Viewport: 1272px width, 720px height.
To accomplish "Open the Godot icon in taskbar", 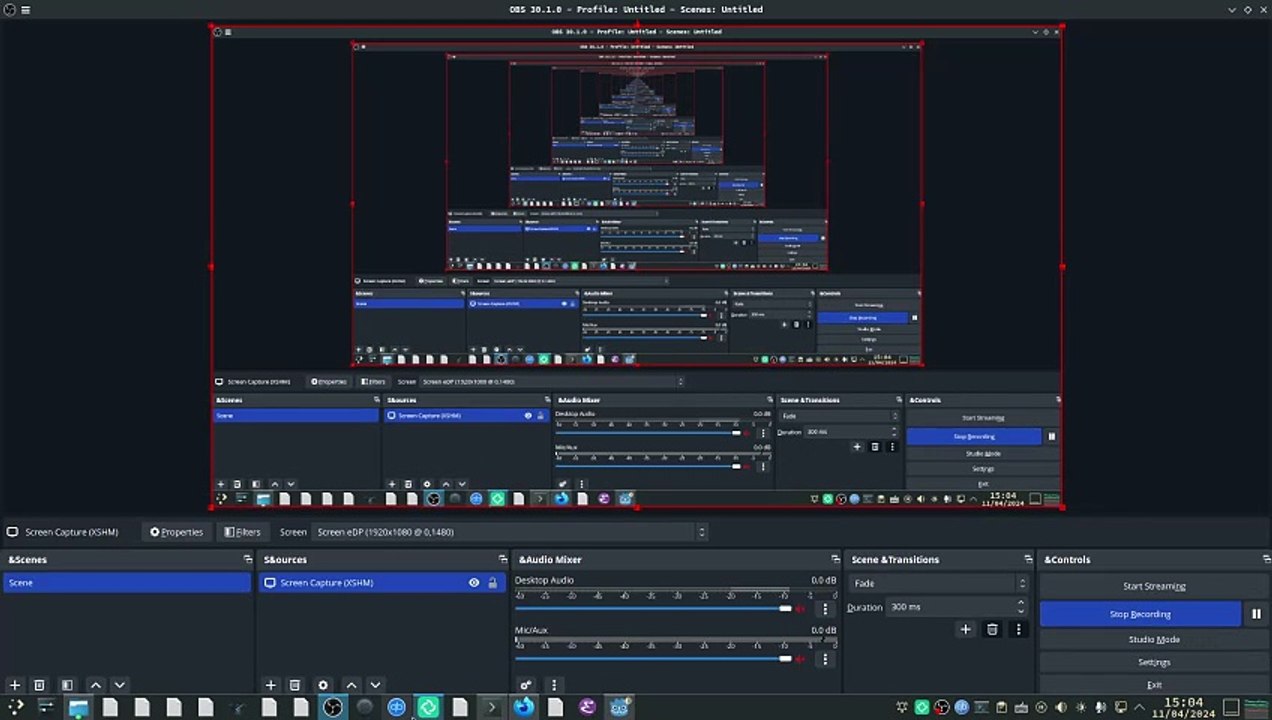I will click(x=620, y=707).
